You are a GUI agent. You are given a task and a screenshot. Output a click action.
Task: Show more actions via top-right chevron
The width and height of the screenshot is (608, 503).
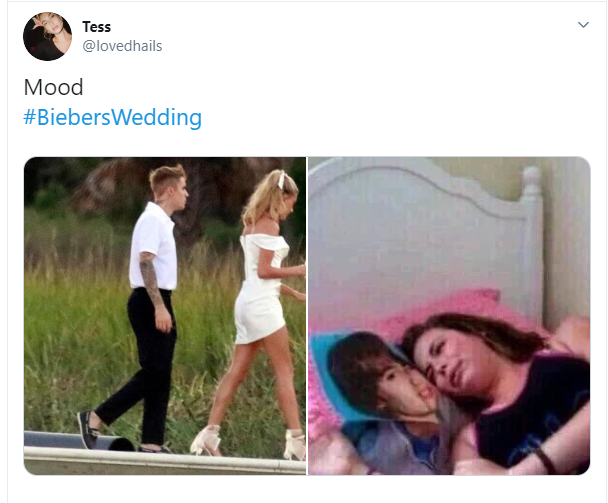coord(583,25)
